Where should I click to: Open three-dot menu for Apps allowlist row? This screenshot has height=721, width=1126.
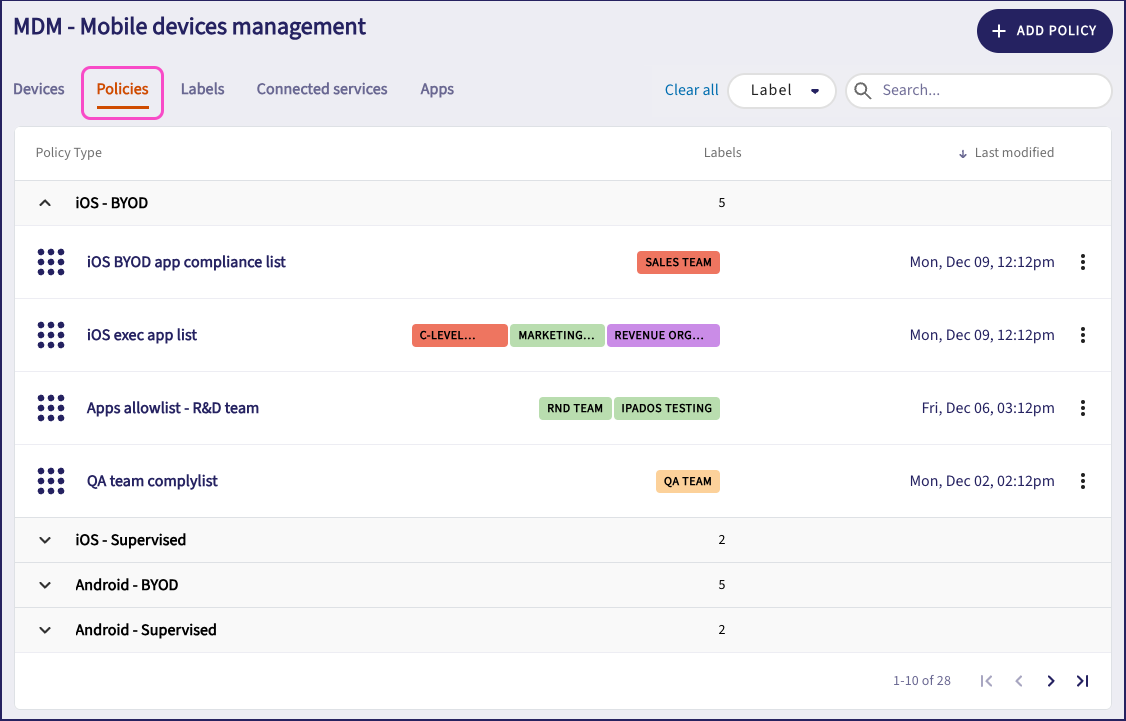(1082, 408)
